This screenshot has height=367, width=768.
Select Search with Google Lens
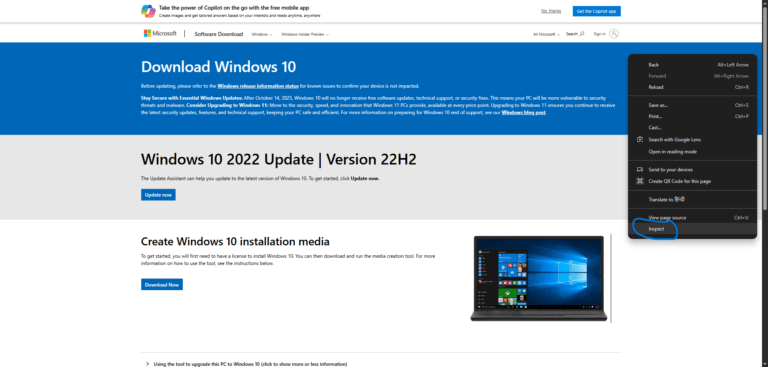(692, 140)
